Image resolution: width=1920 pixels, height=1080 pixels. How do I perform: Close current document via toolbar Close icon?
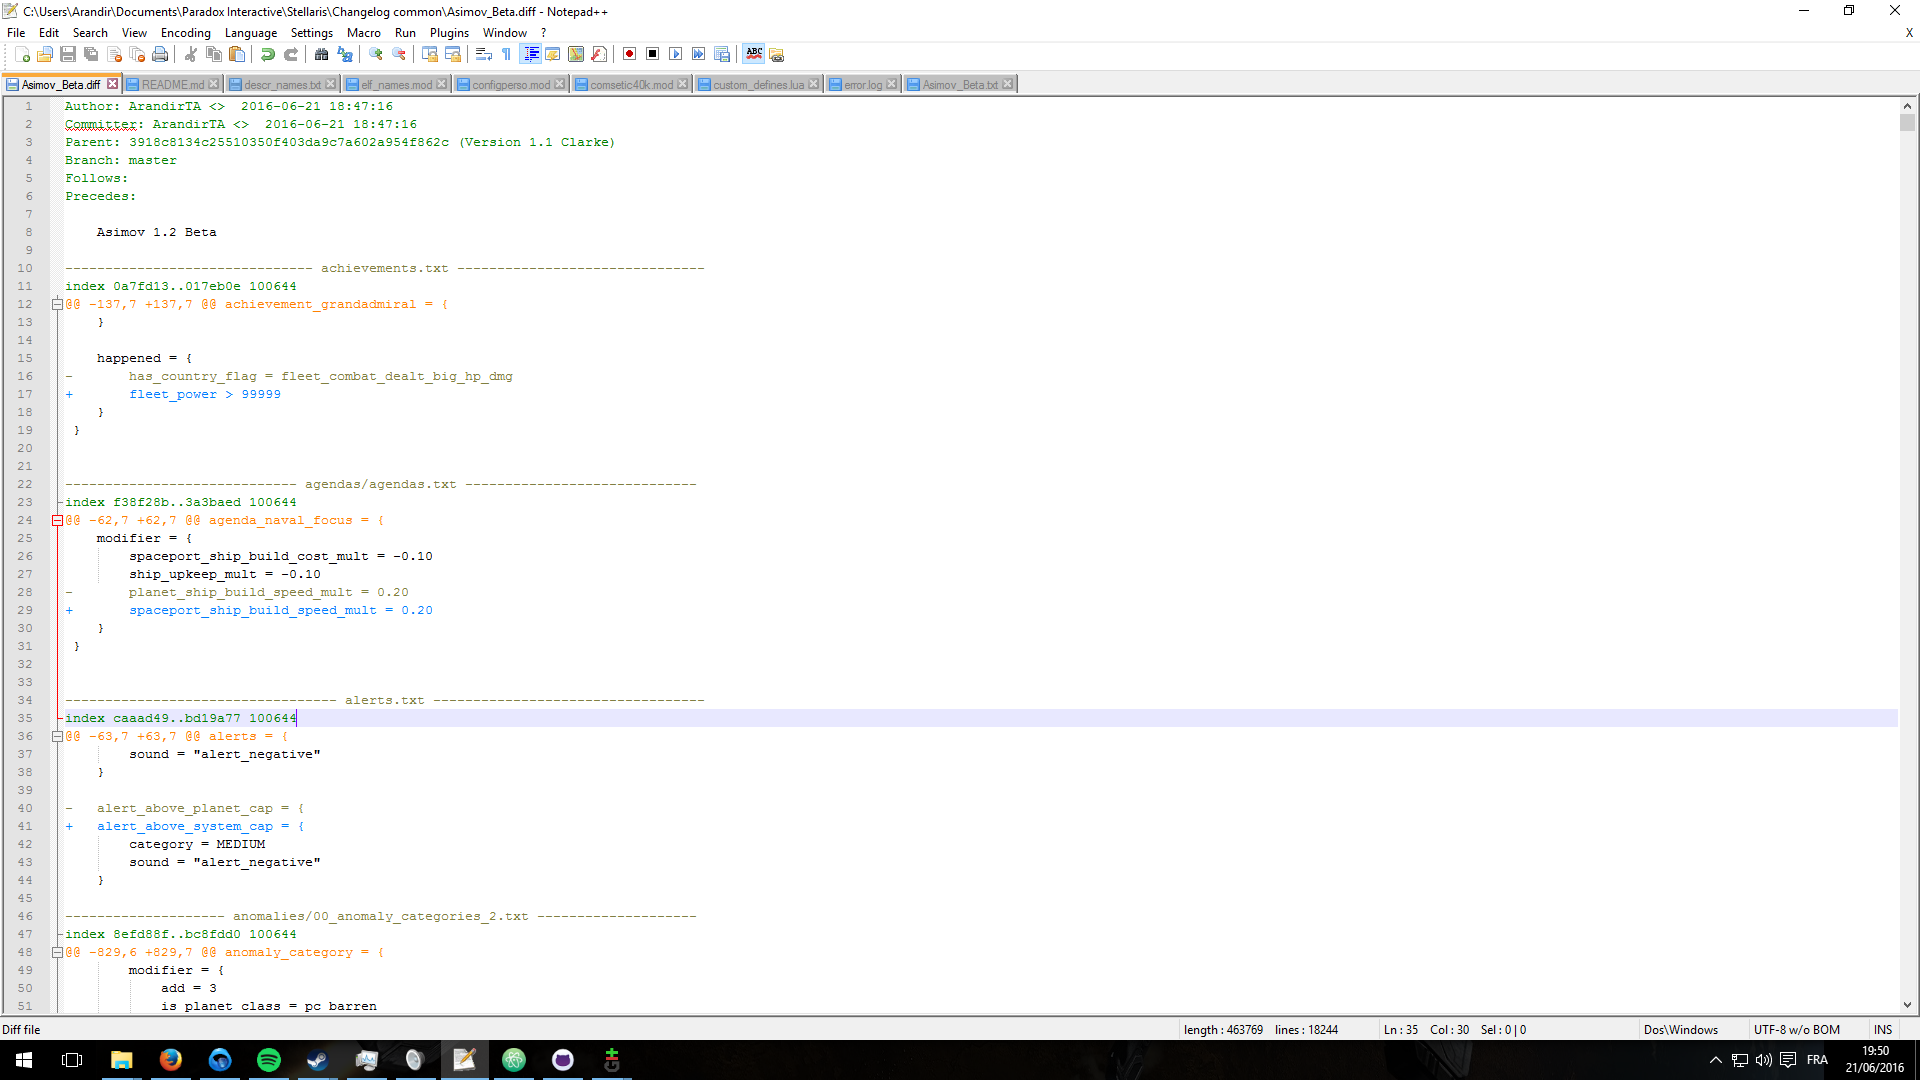pos(114,54)
